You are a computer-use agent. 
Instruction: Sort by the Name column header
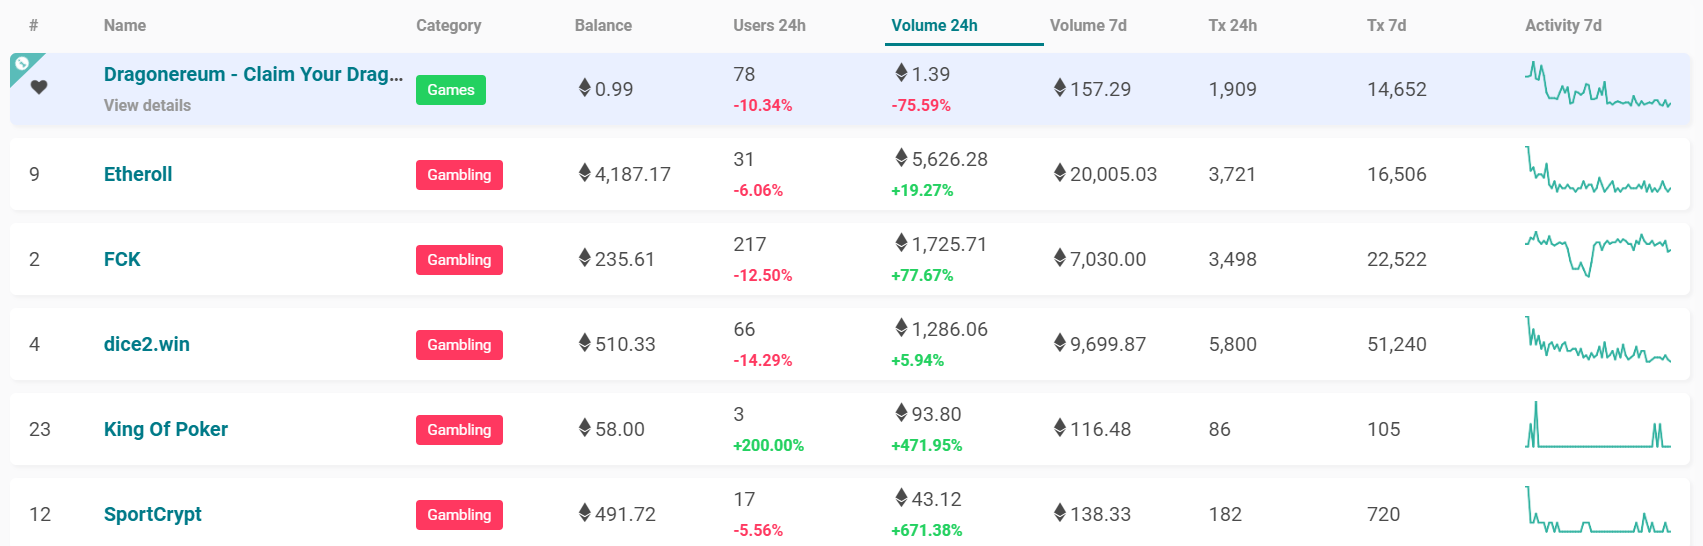[125, 25]
